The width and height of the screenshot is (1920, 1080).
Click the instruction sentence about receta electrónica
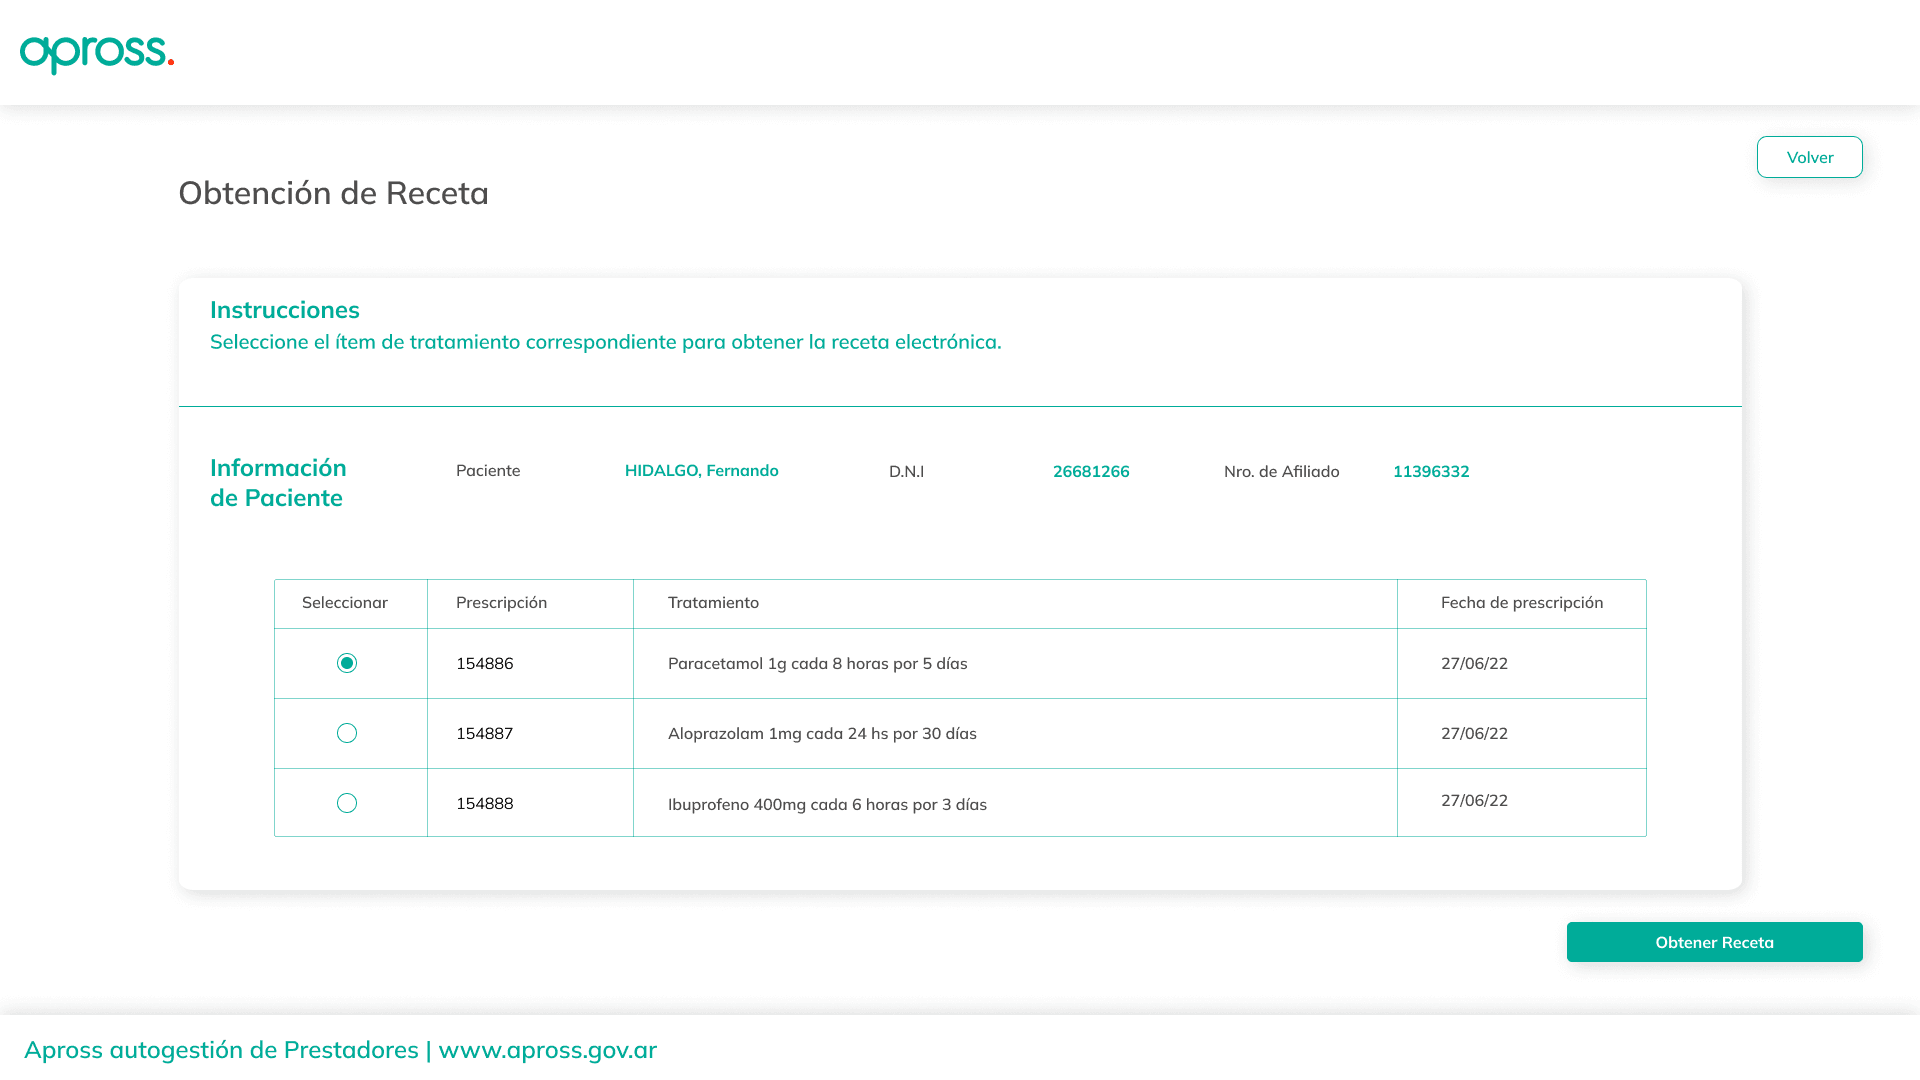coord(605,342)
